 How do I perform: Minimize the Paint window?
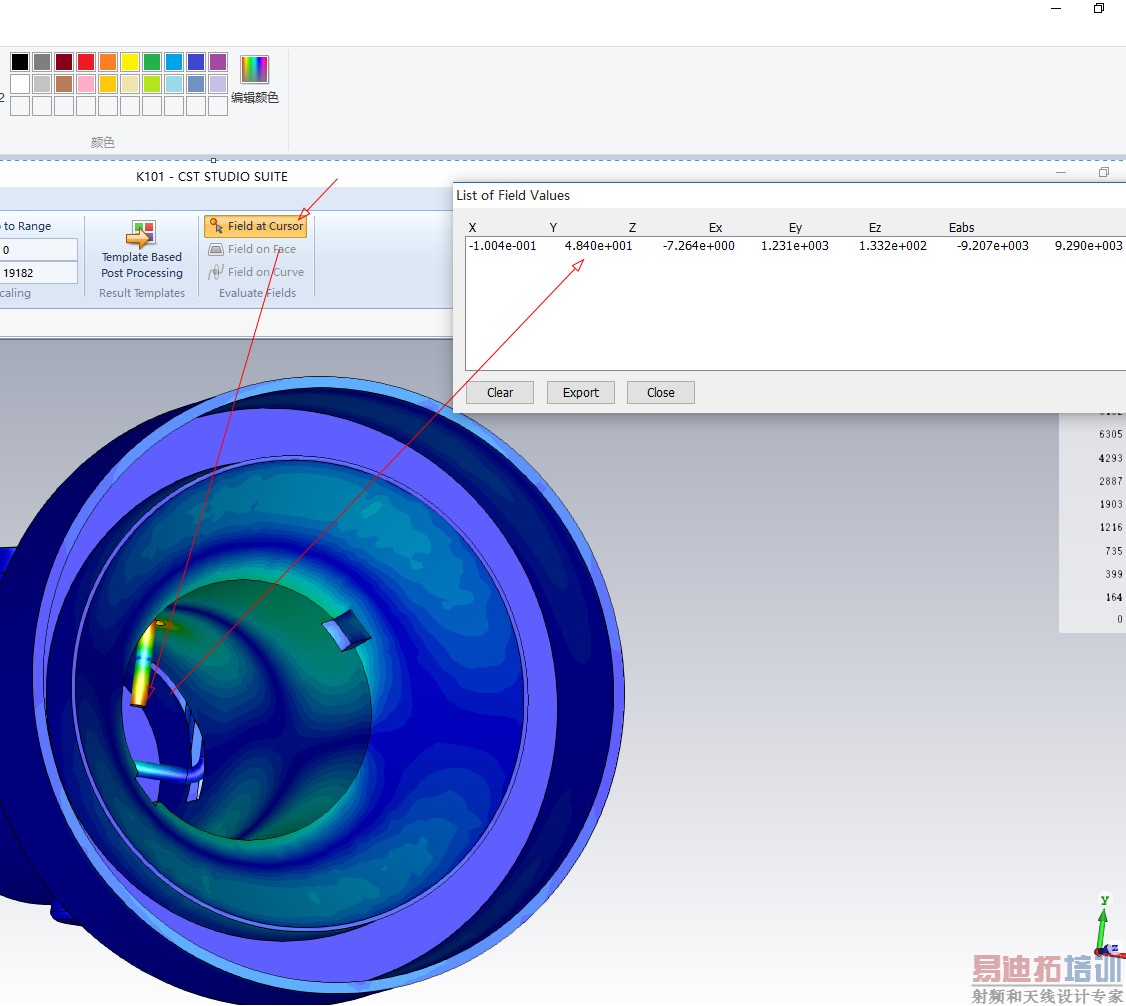(x=1056, y=9)
